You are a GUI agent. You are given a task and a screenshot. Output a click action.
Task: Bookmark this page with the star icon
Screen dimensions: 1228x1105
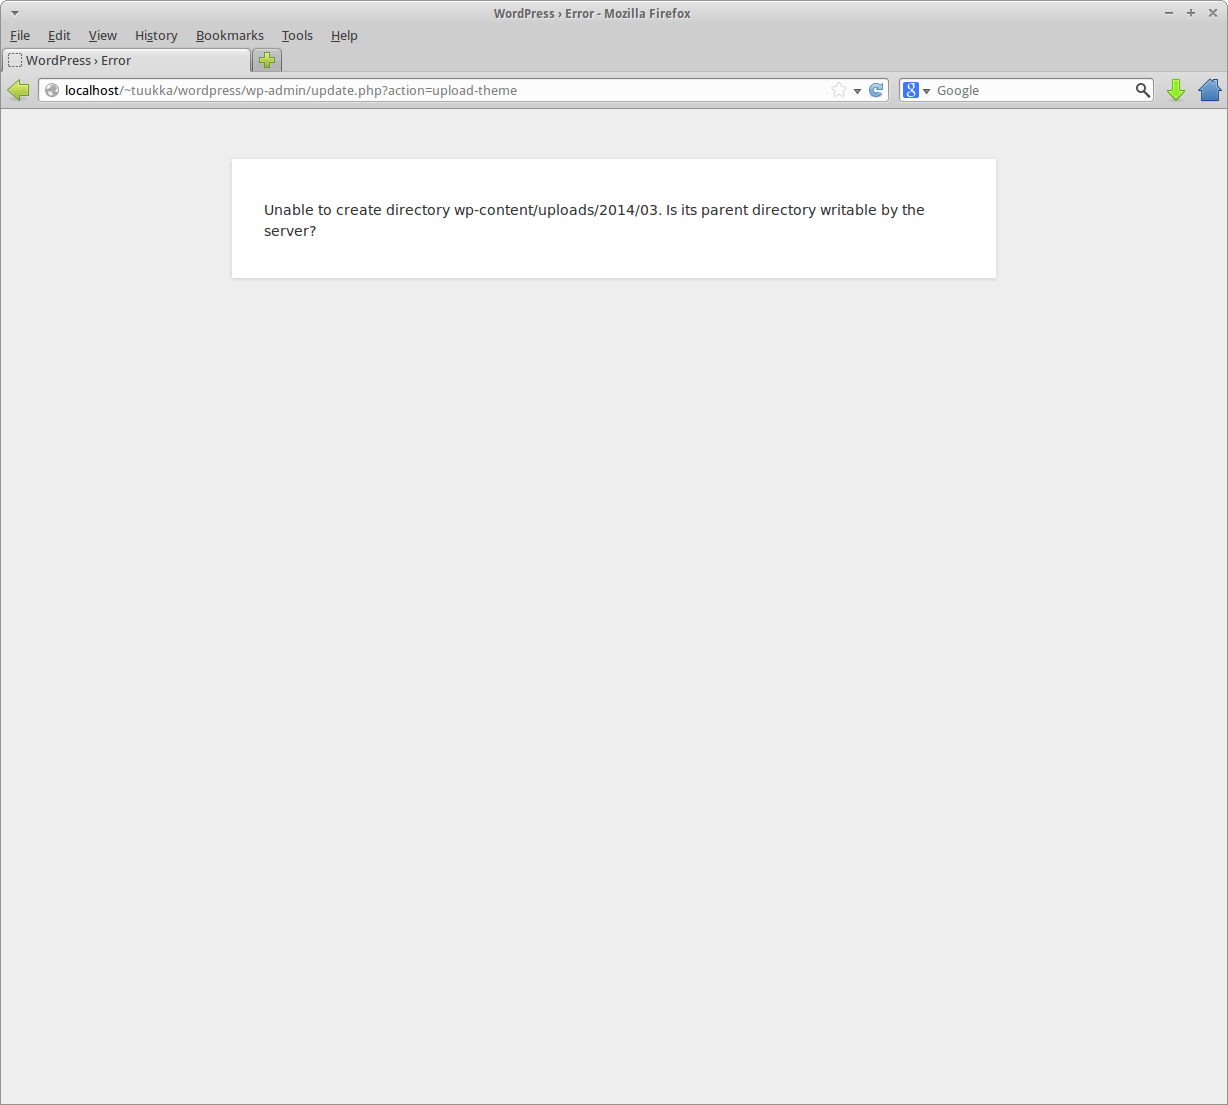[839, 90]
